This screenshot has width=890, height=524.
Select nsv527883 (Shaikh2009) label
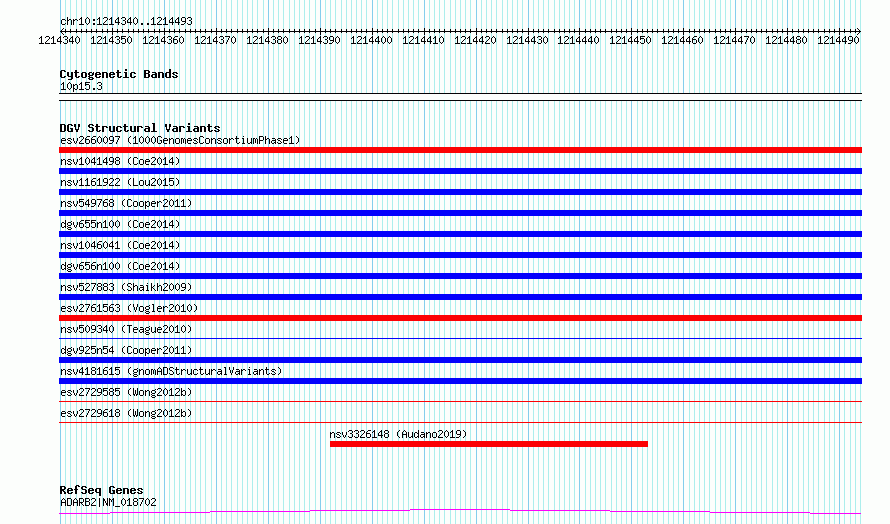pos(126,287)
